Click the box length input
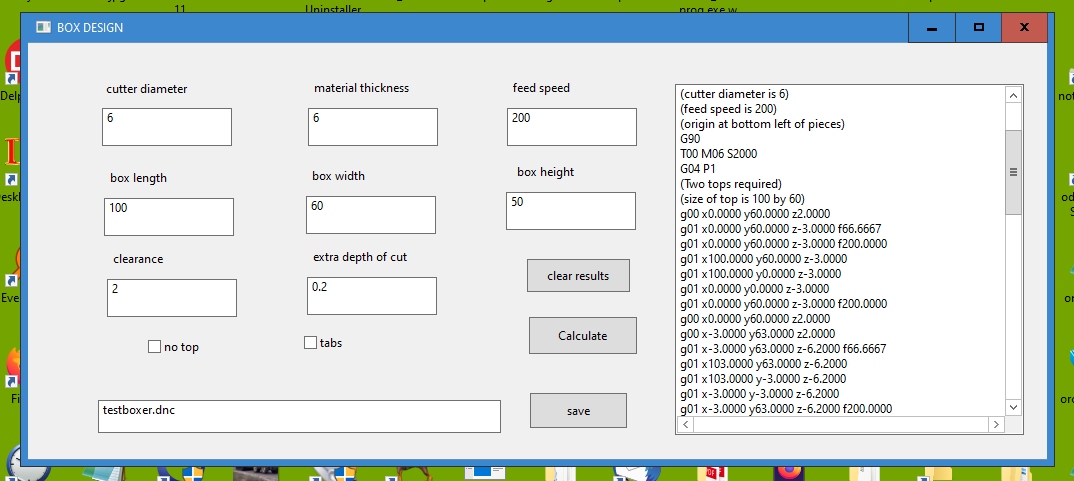 click(168, 217)
